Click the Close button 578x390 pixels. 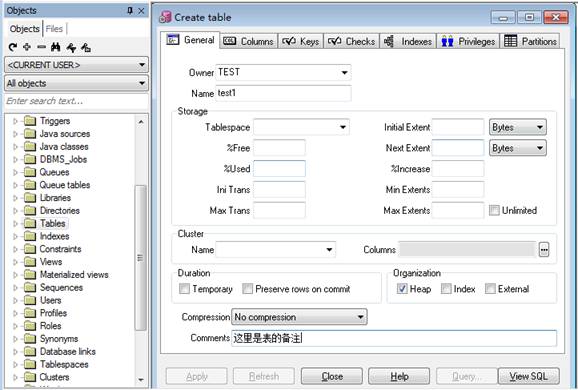pyautogui.click(x=332, y=376)
